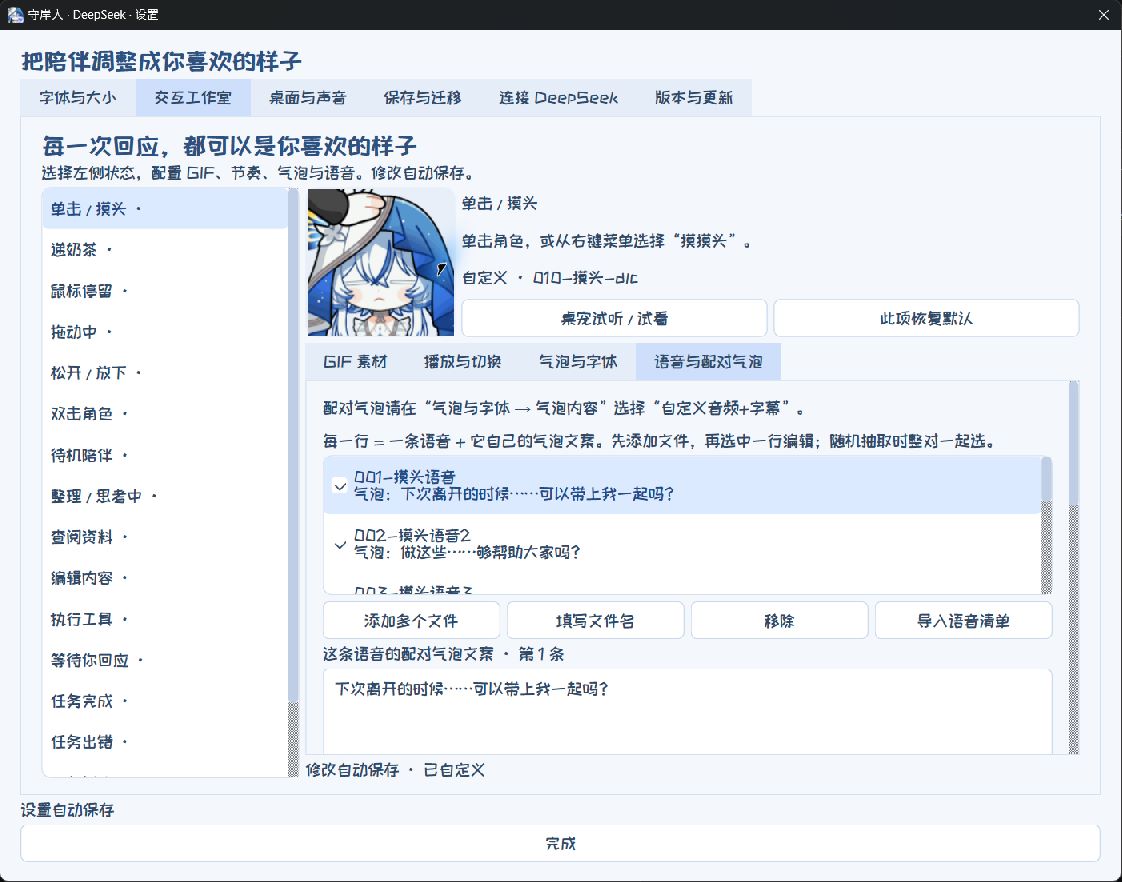This screenshot has height=882, width=1122.
Task: Pick the 任务完成 state
Action: (x=165, y=701)
